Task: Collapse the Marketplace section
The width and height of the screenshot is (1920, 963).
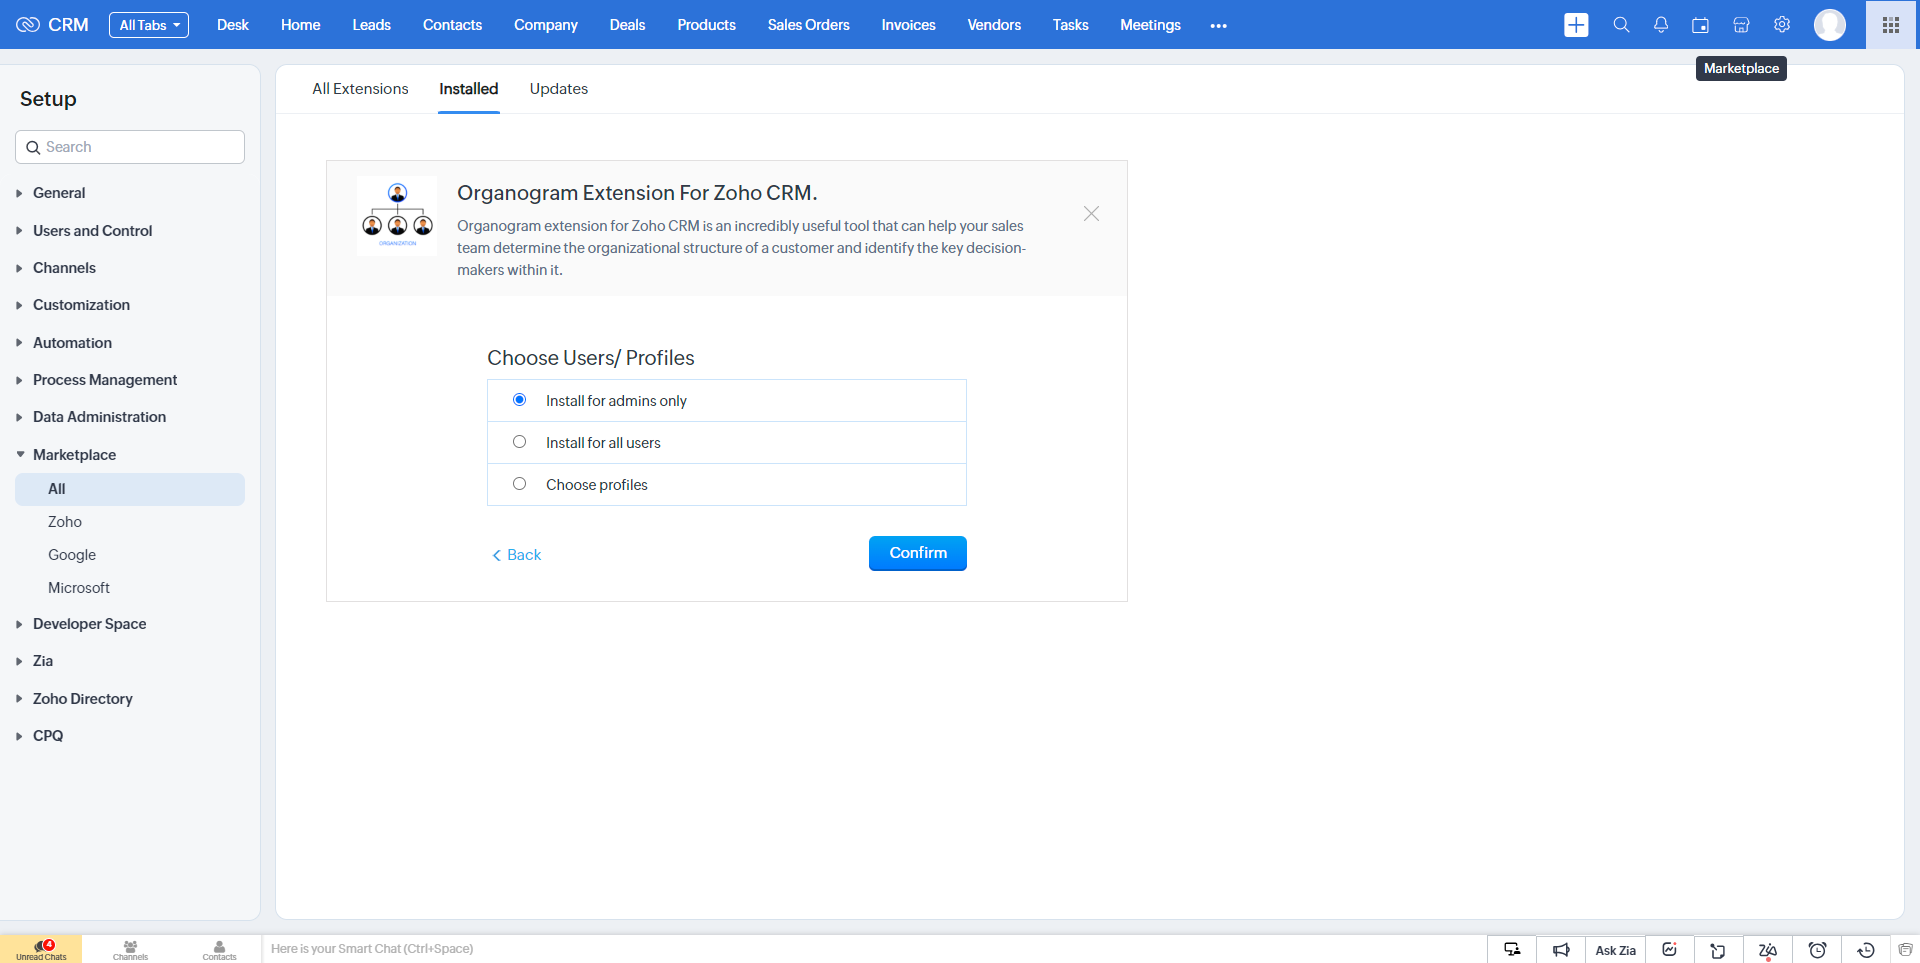Action: coord(74,455)
